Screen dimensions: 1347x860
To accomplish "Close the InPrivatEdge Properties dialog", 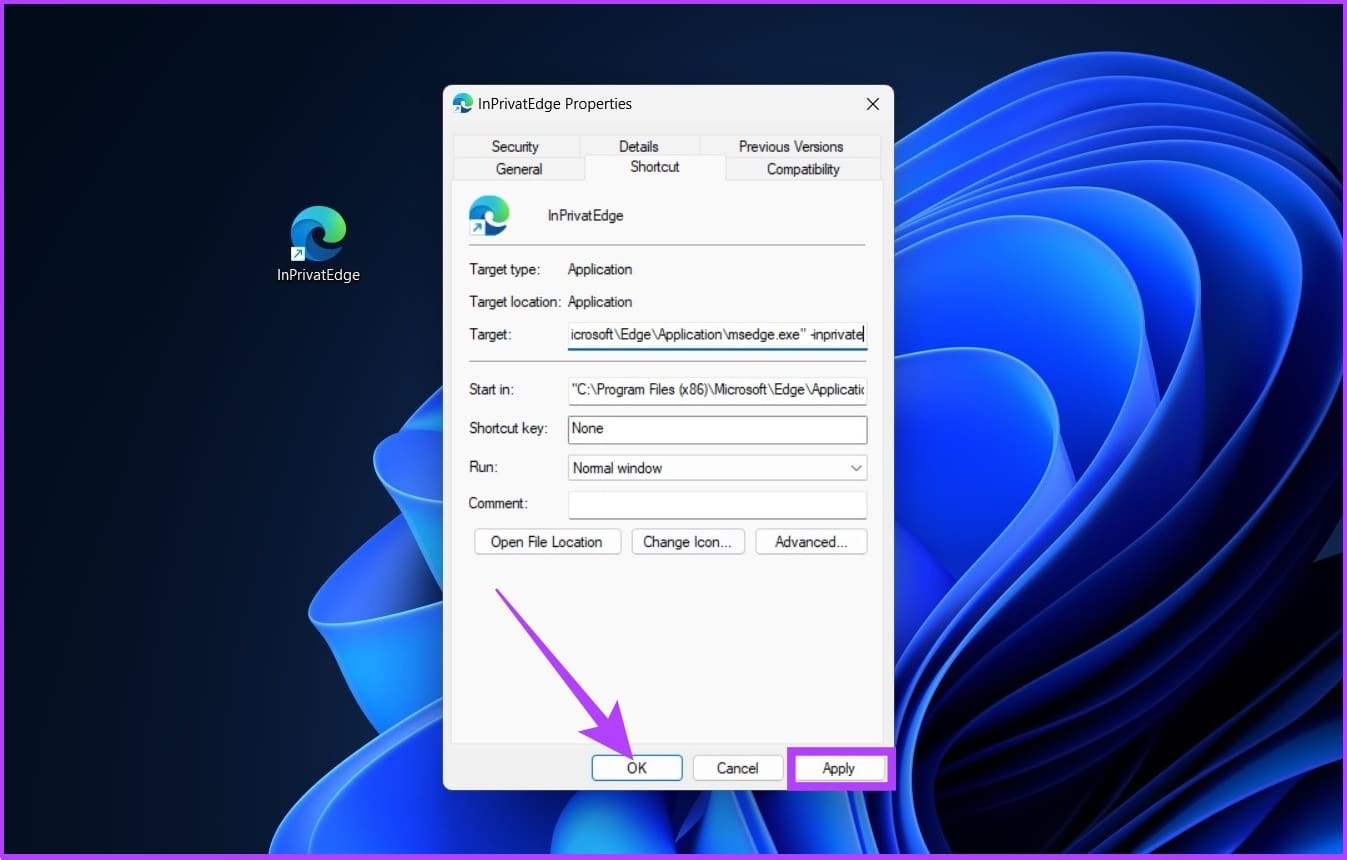I will point(872,104).
